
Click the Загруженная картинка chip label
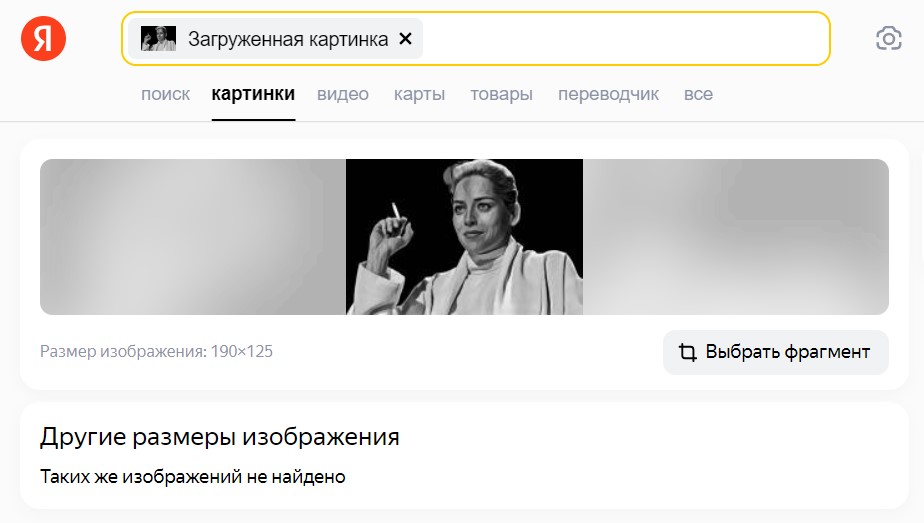tap(288, 39)
